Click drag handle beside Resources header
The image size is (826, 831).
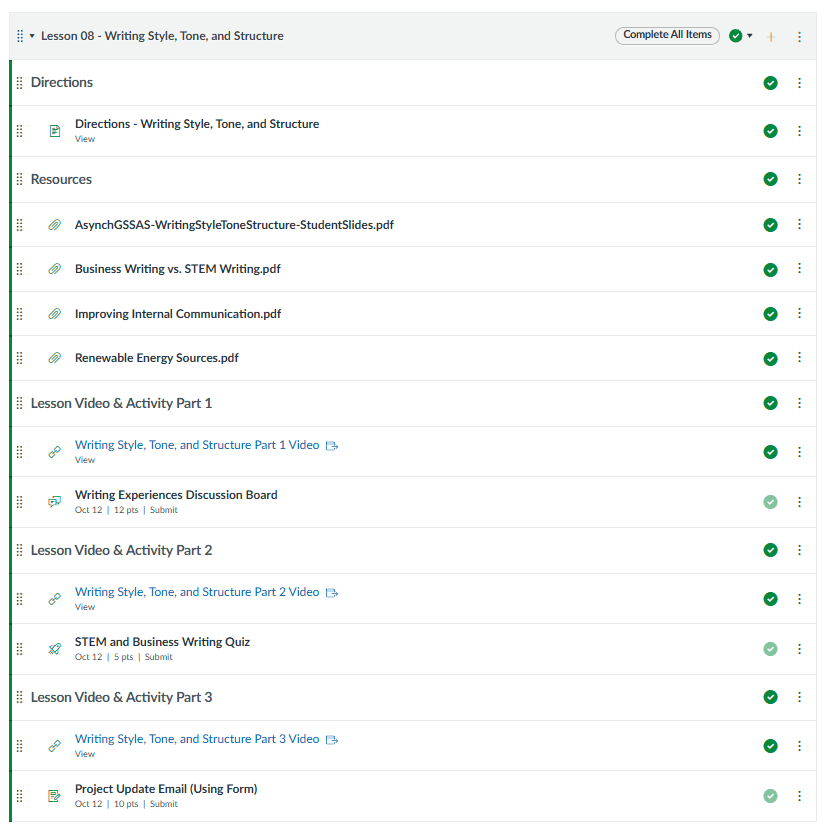pos(20,179)
